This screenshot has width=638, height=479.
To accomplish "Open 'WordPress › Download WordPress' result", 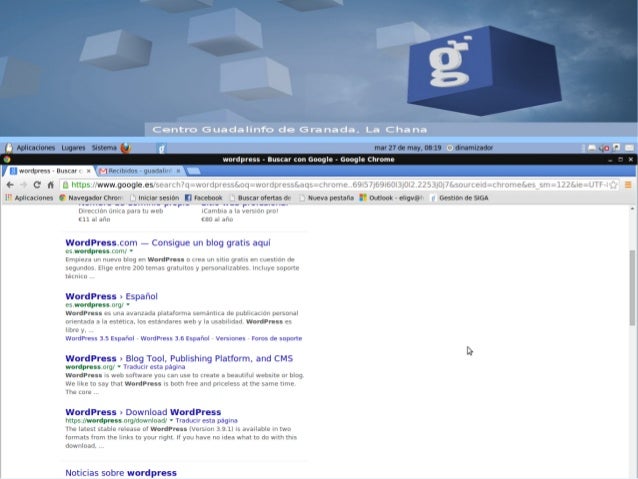I will [x=143, y=412].
